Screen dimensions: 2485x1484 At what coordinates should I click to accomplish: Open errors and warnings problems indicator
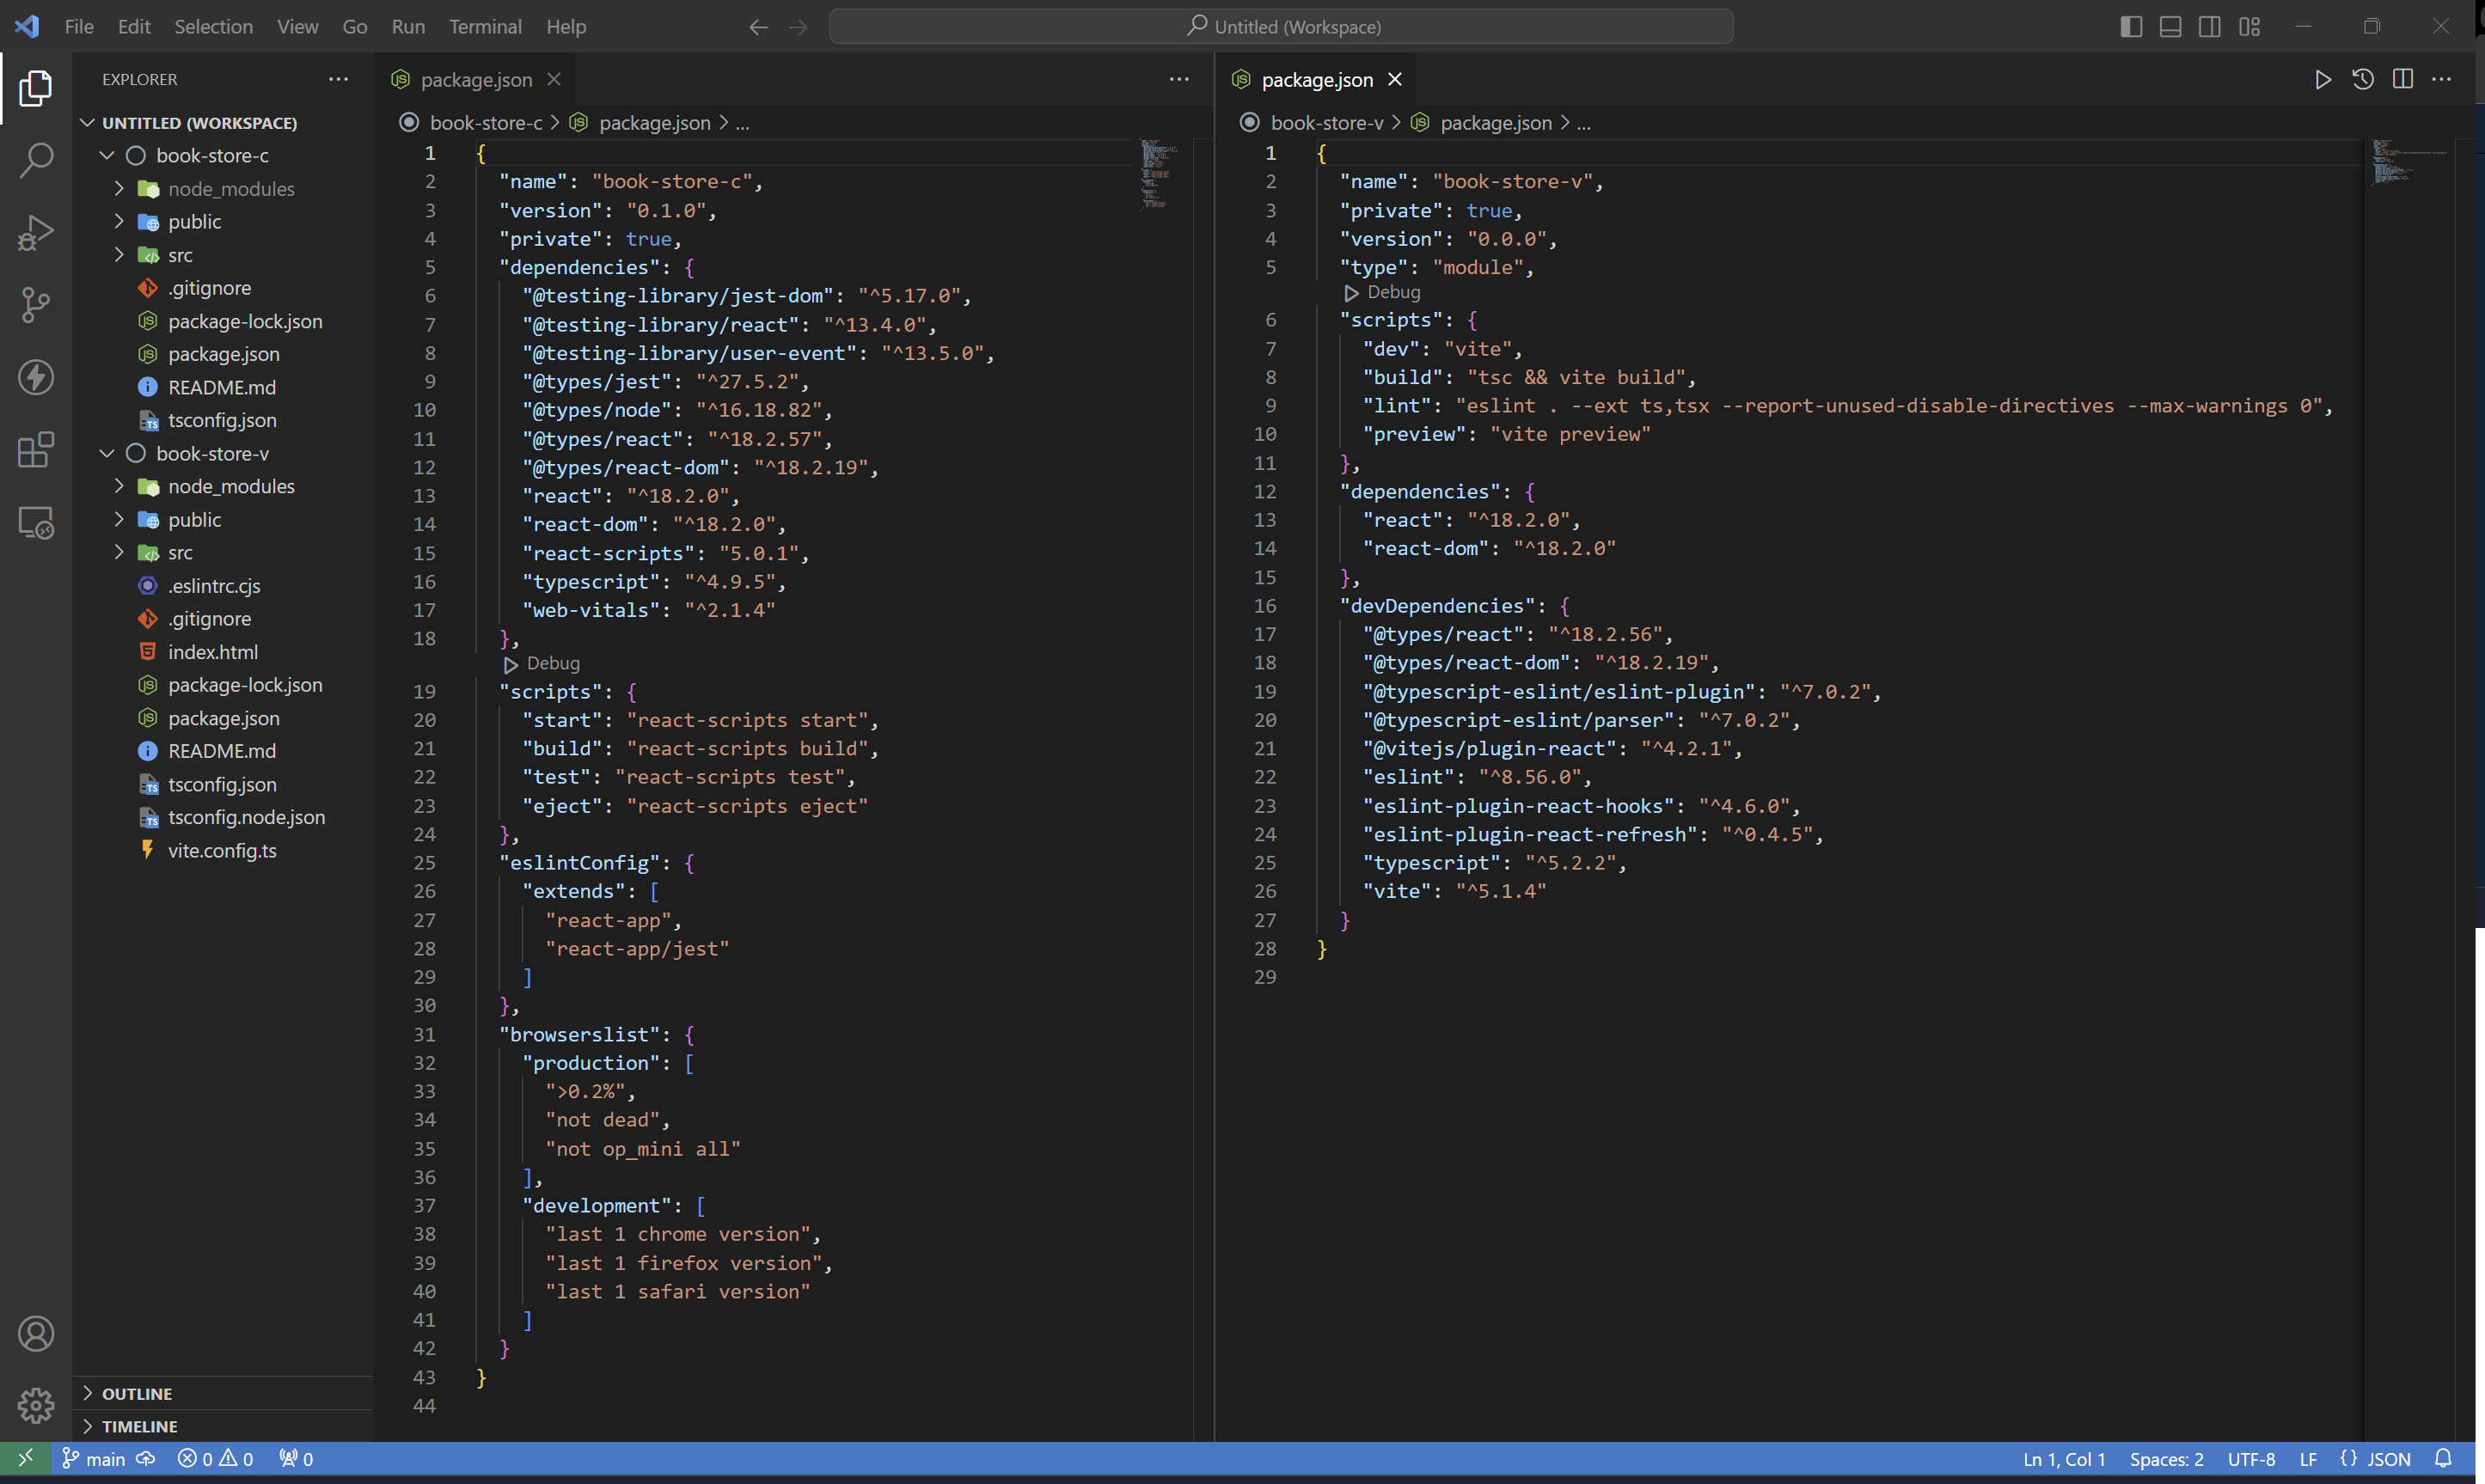[x=215, y=1458]
